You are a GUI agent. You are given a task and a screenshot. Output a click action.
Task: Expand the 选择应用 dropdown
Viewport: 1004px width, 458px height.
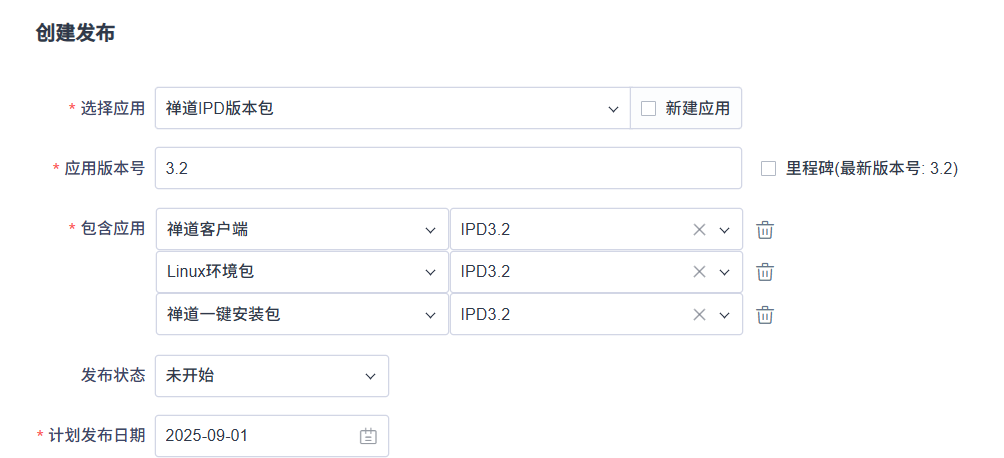[x=613, y=108]
